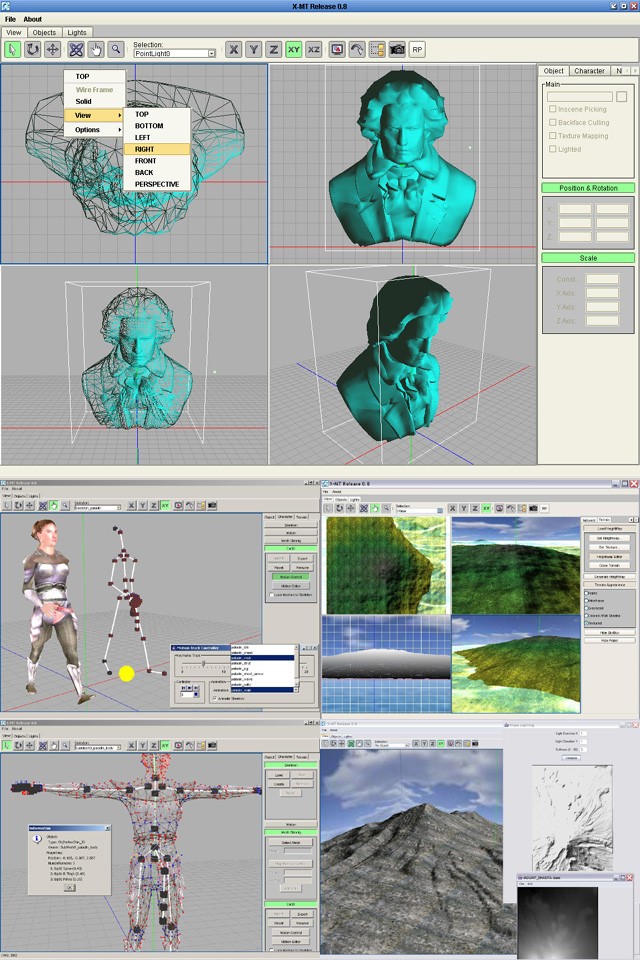The height and width of the screenshot is (960, 640).
Task: Open the About menu in main window
Action: click(32, 19)
